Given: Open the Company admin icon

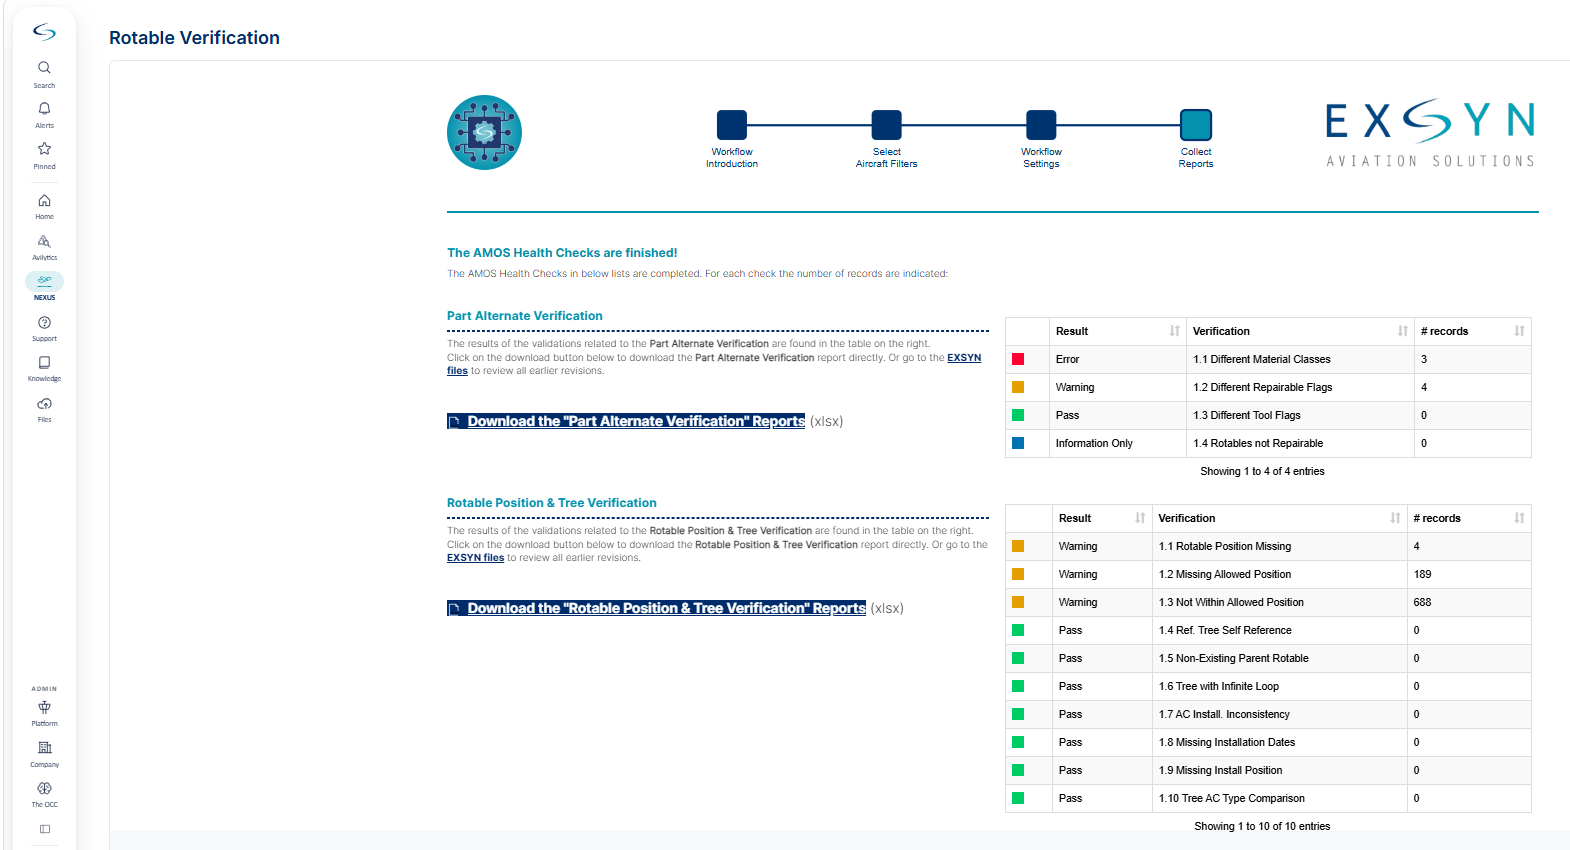Looking at the screenshot, I should [x=44, y=754].
